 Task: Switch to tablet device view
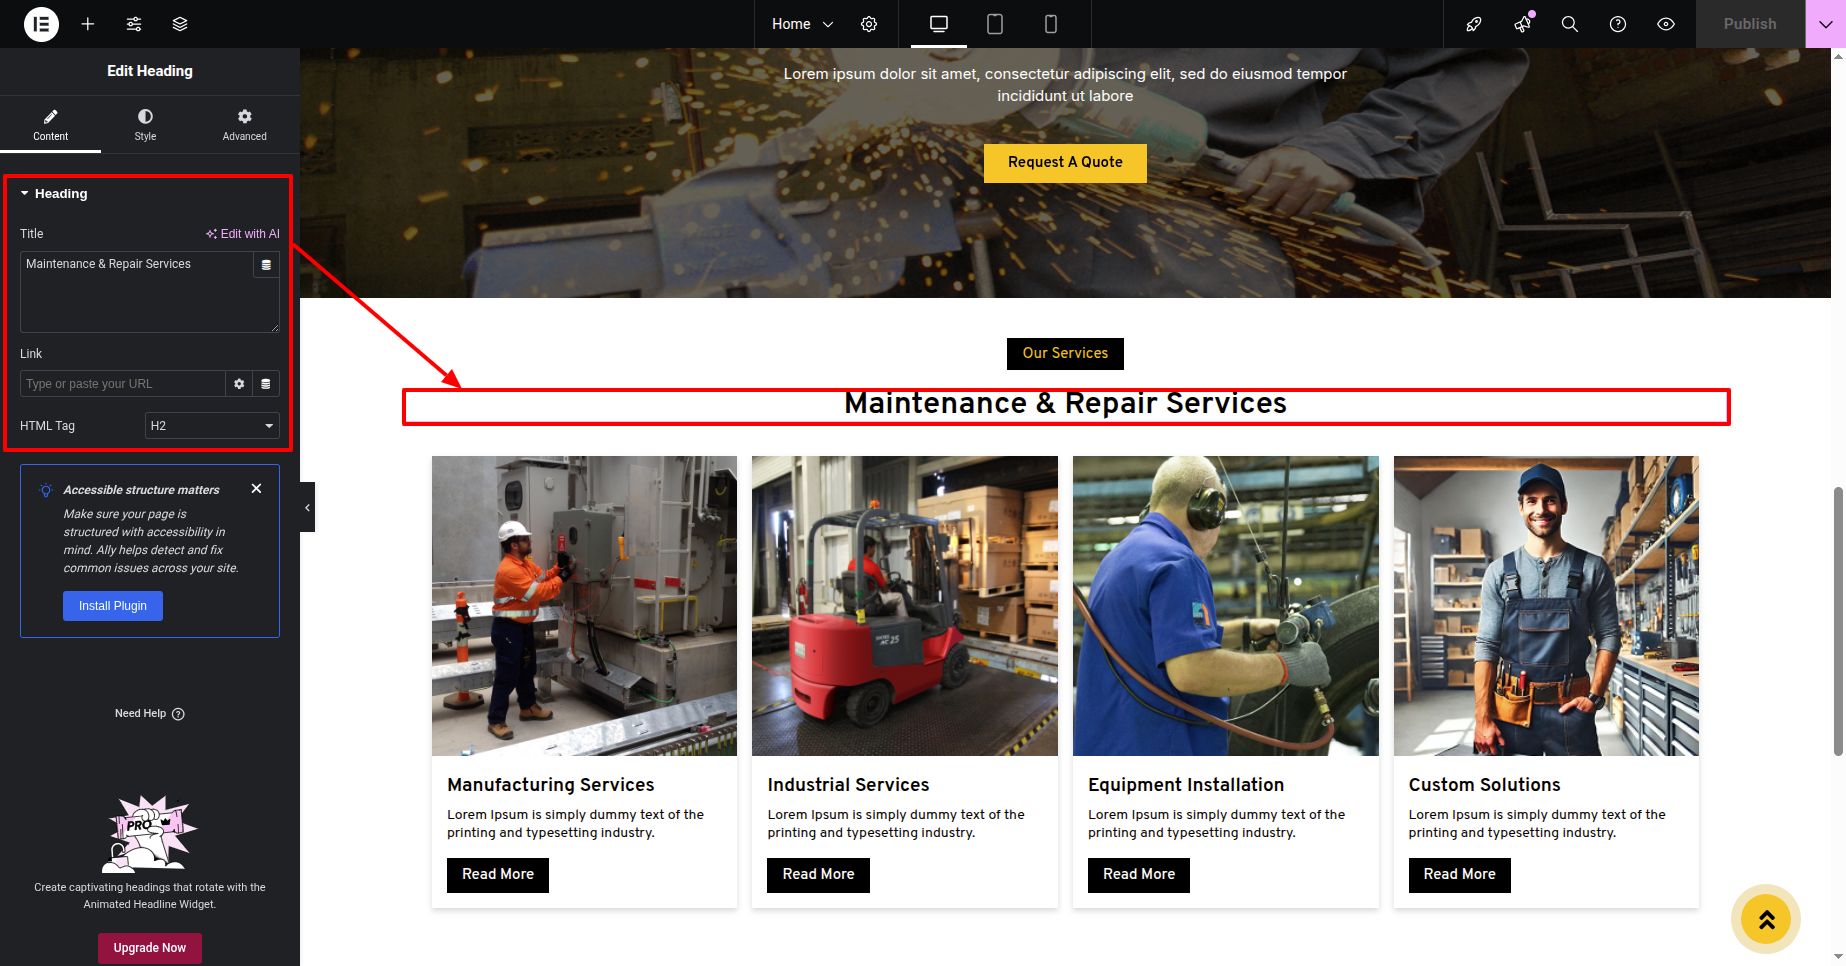(995, 24)
